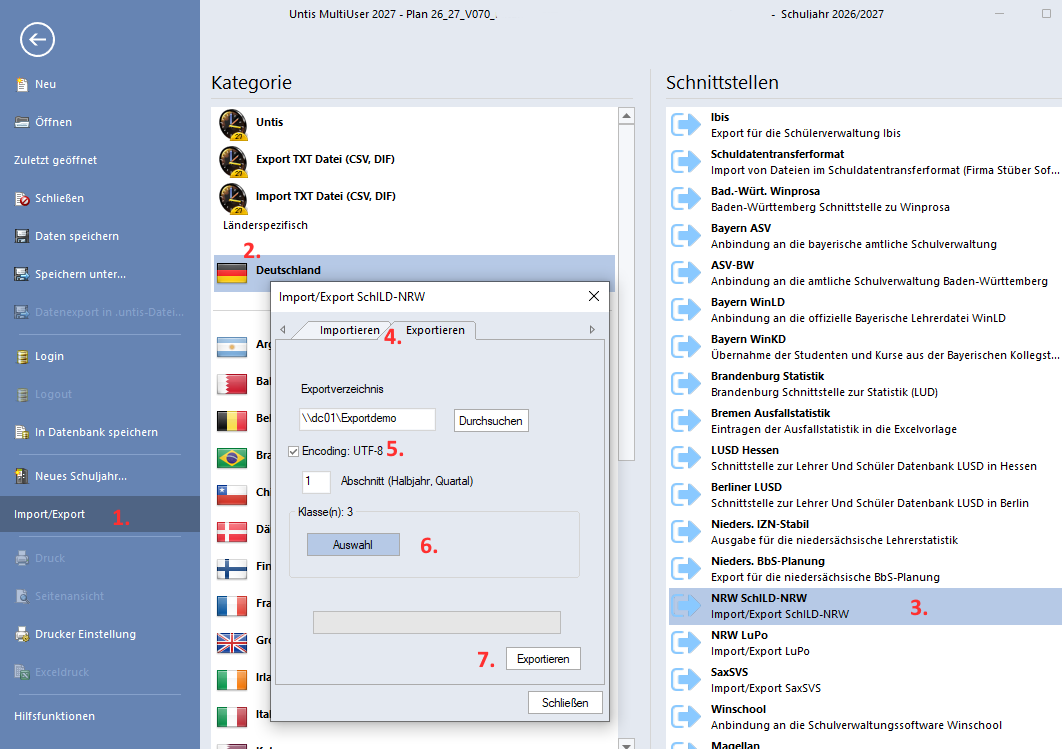Switch to the Exportieren tab

pyautogui.click(x=435, y=330)
